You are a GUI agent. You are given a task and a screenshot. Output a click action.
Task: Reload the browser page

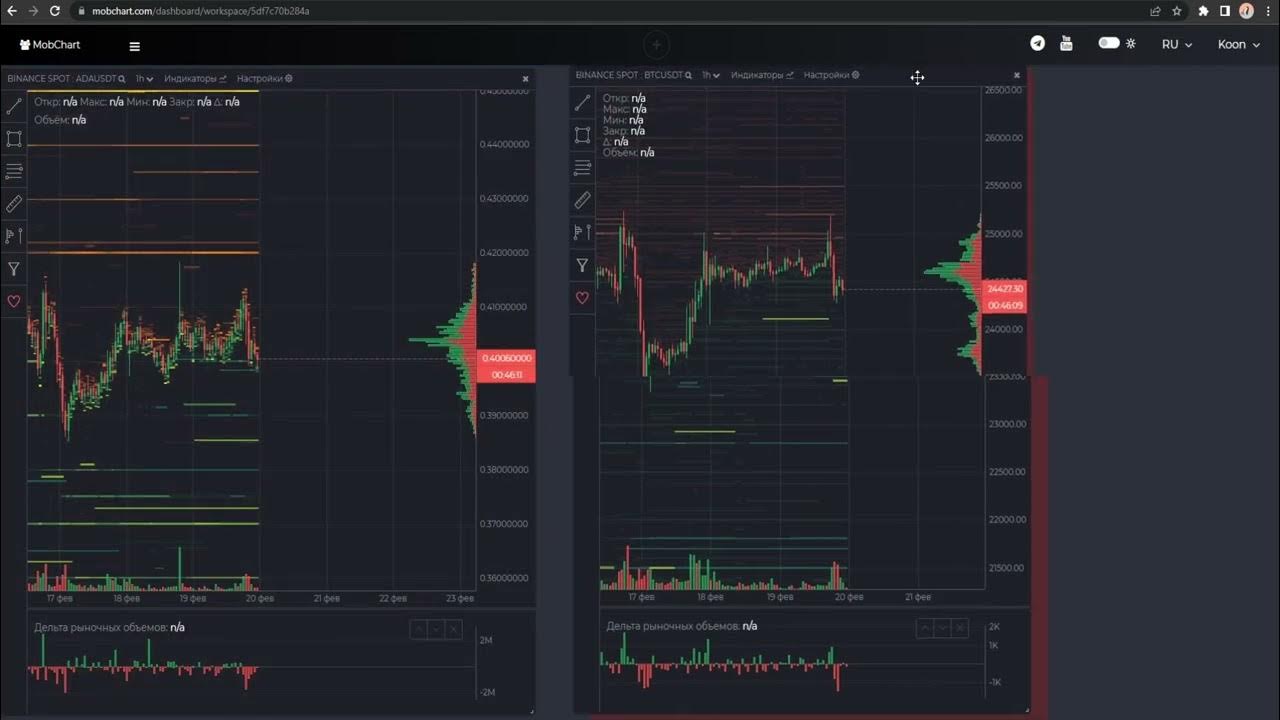[54, 11]
